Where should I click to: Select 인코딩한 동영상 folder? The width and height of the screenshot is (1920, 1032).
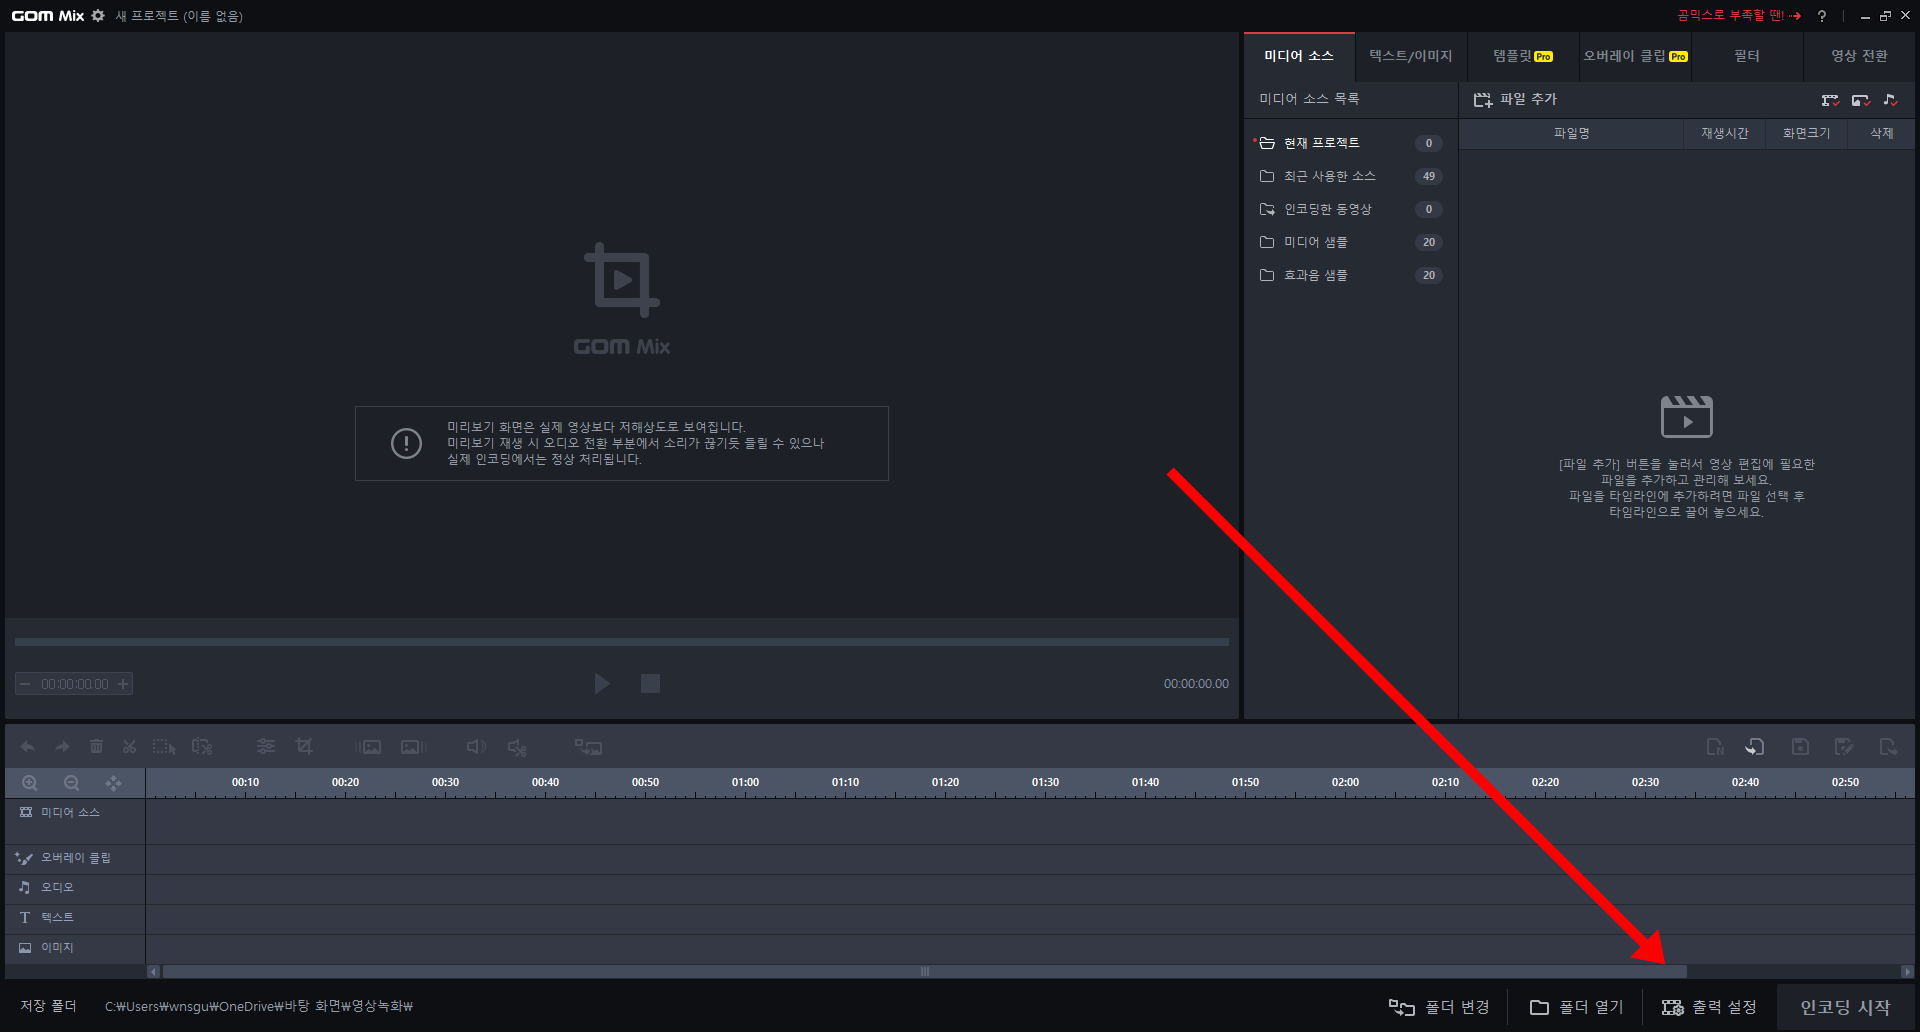point(1350,209)
